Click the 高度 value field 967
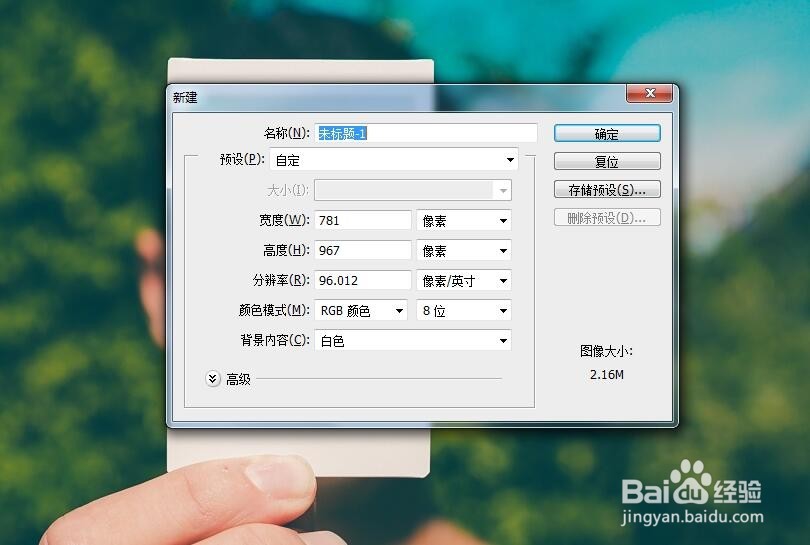Viewport: 810px width, 545px height. tap(363, 251)
